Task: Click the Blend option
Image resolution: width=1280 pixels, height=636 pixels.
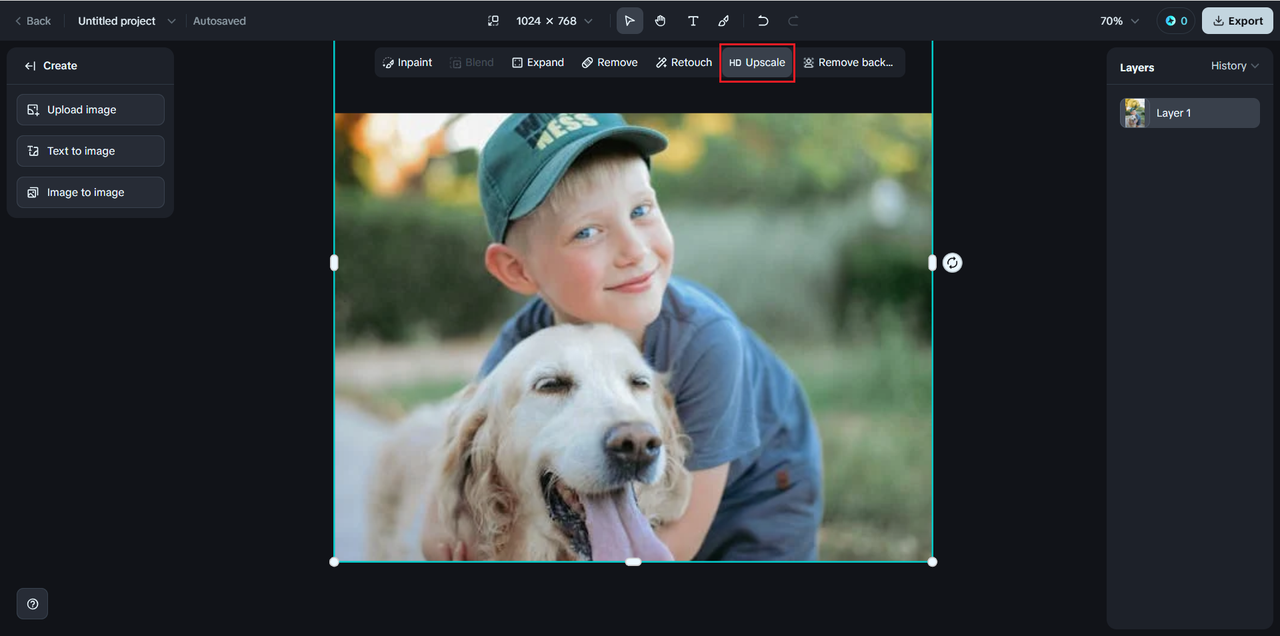Action: click(x=472, y=62)
